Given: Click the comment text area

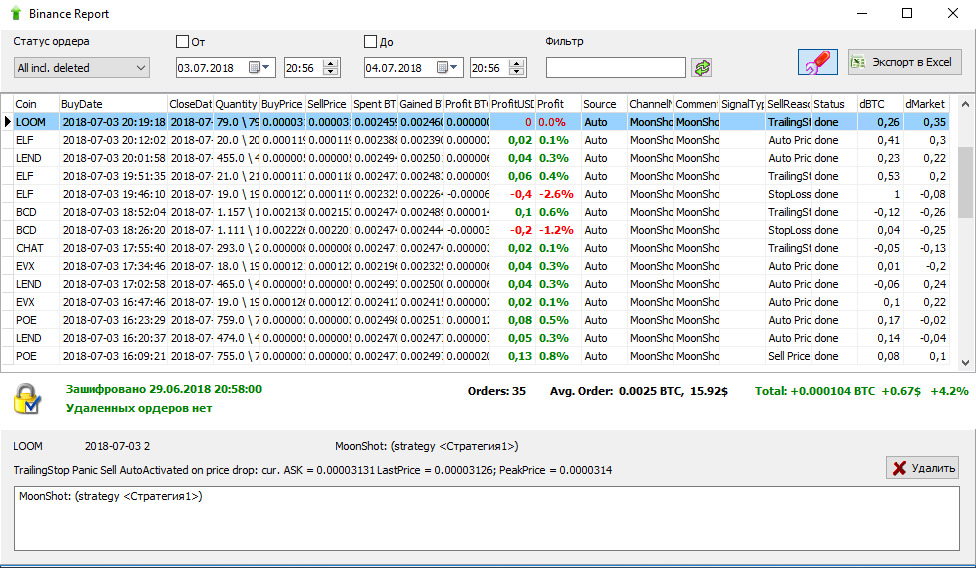Looking at the screenshot, I should [487, 519].
